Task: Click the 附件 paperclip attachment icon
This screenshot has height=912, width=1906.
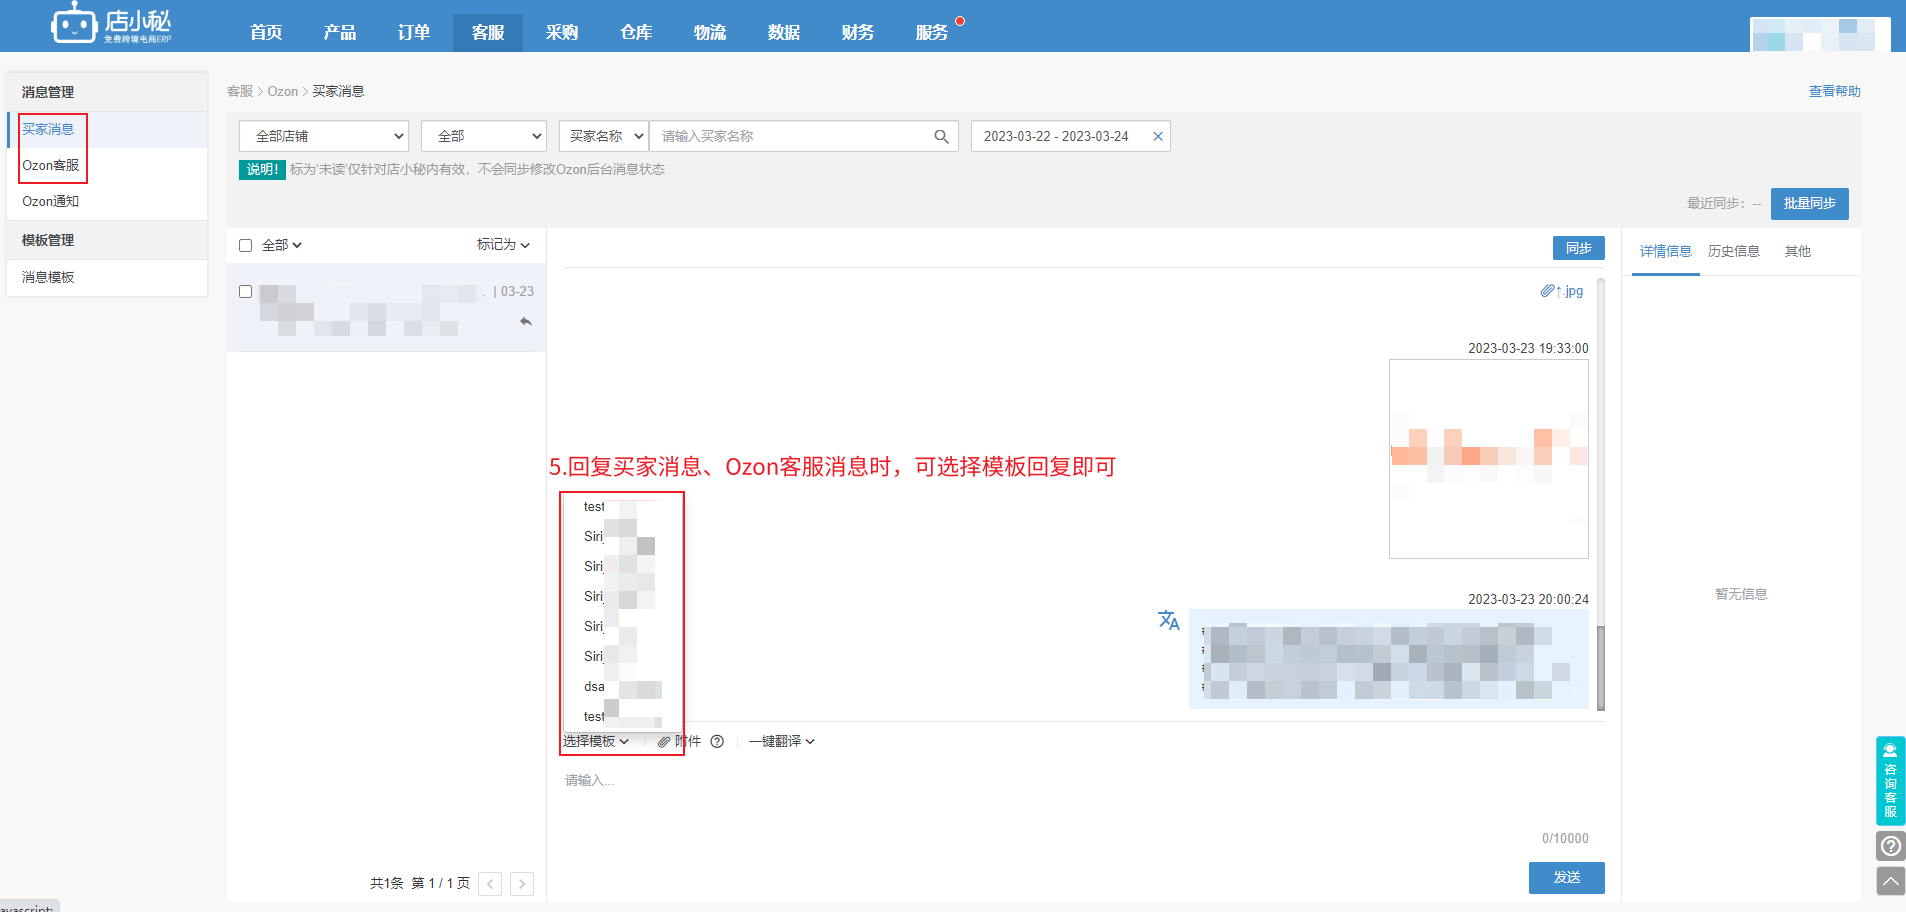Action: (x=664, y=742)
